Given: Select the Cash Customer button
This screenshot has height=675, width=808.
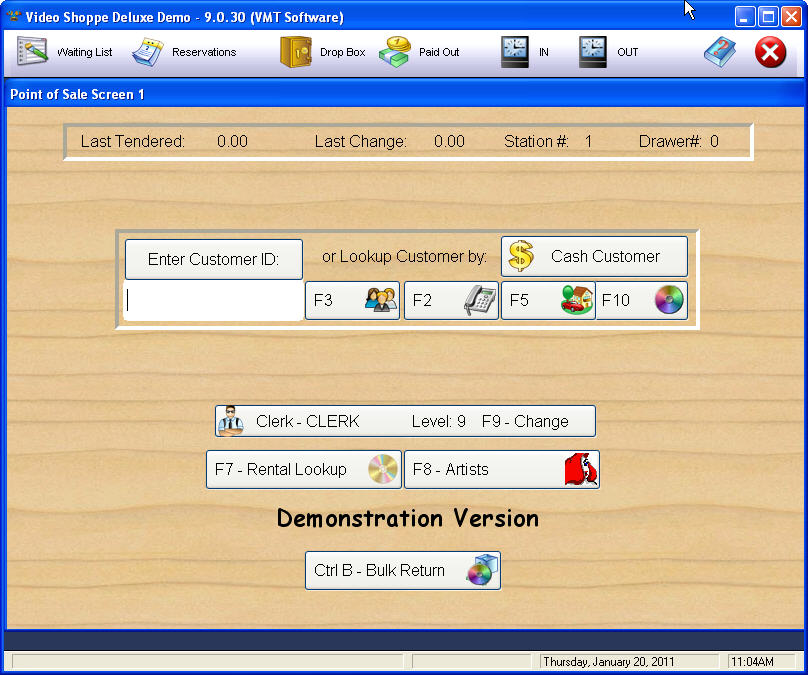Looking at the screenshot, I should click(x=594, y=256).
